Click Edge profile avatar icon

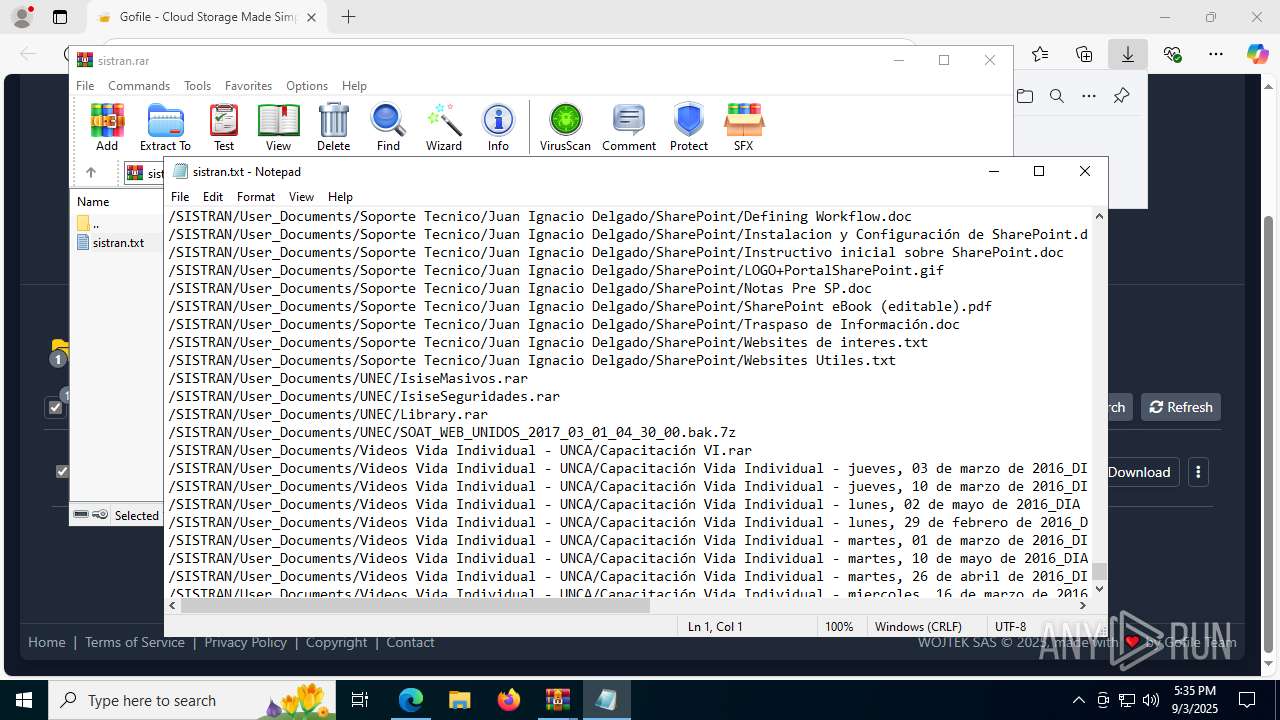click(x=22, y=17)
